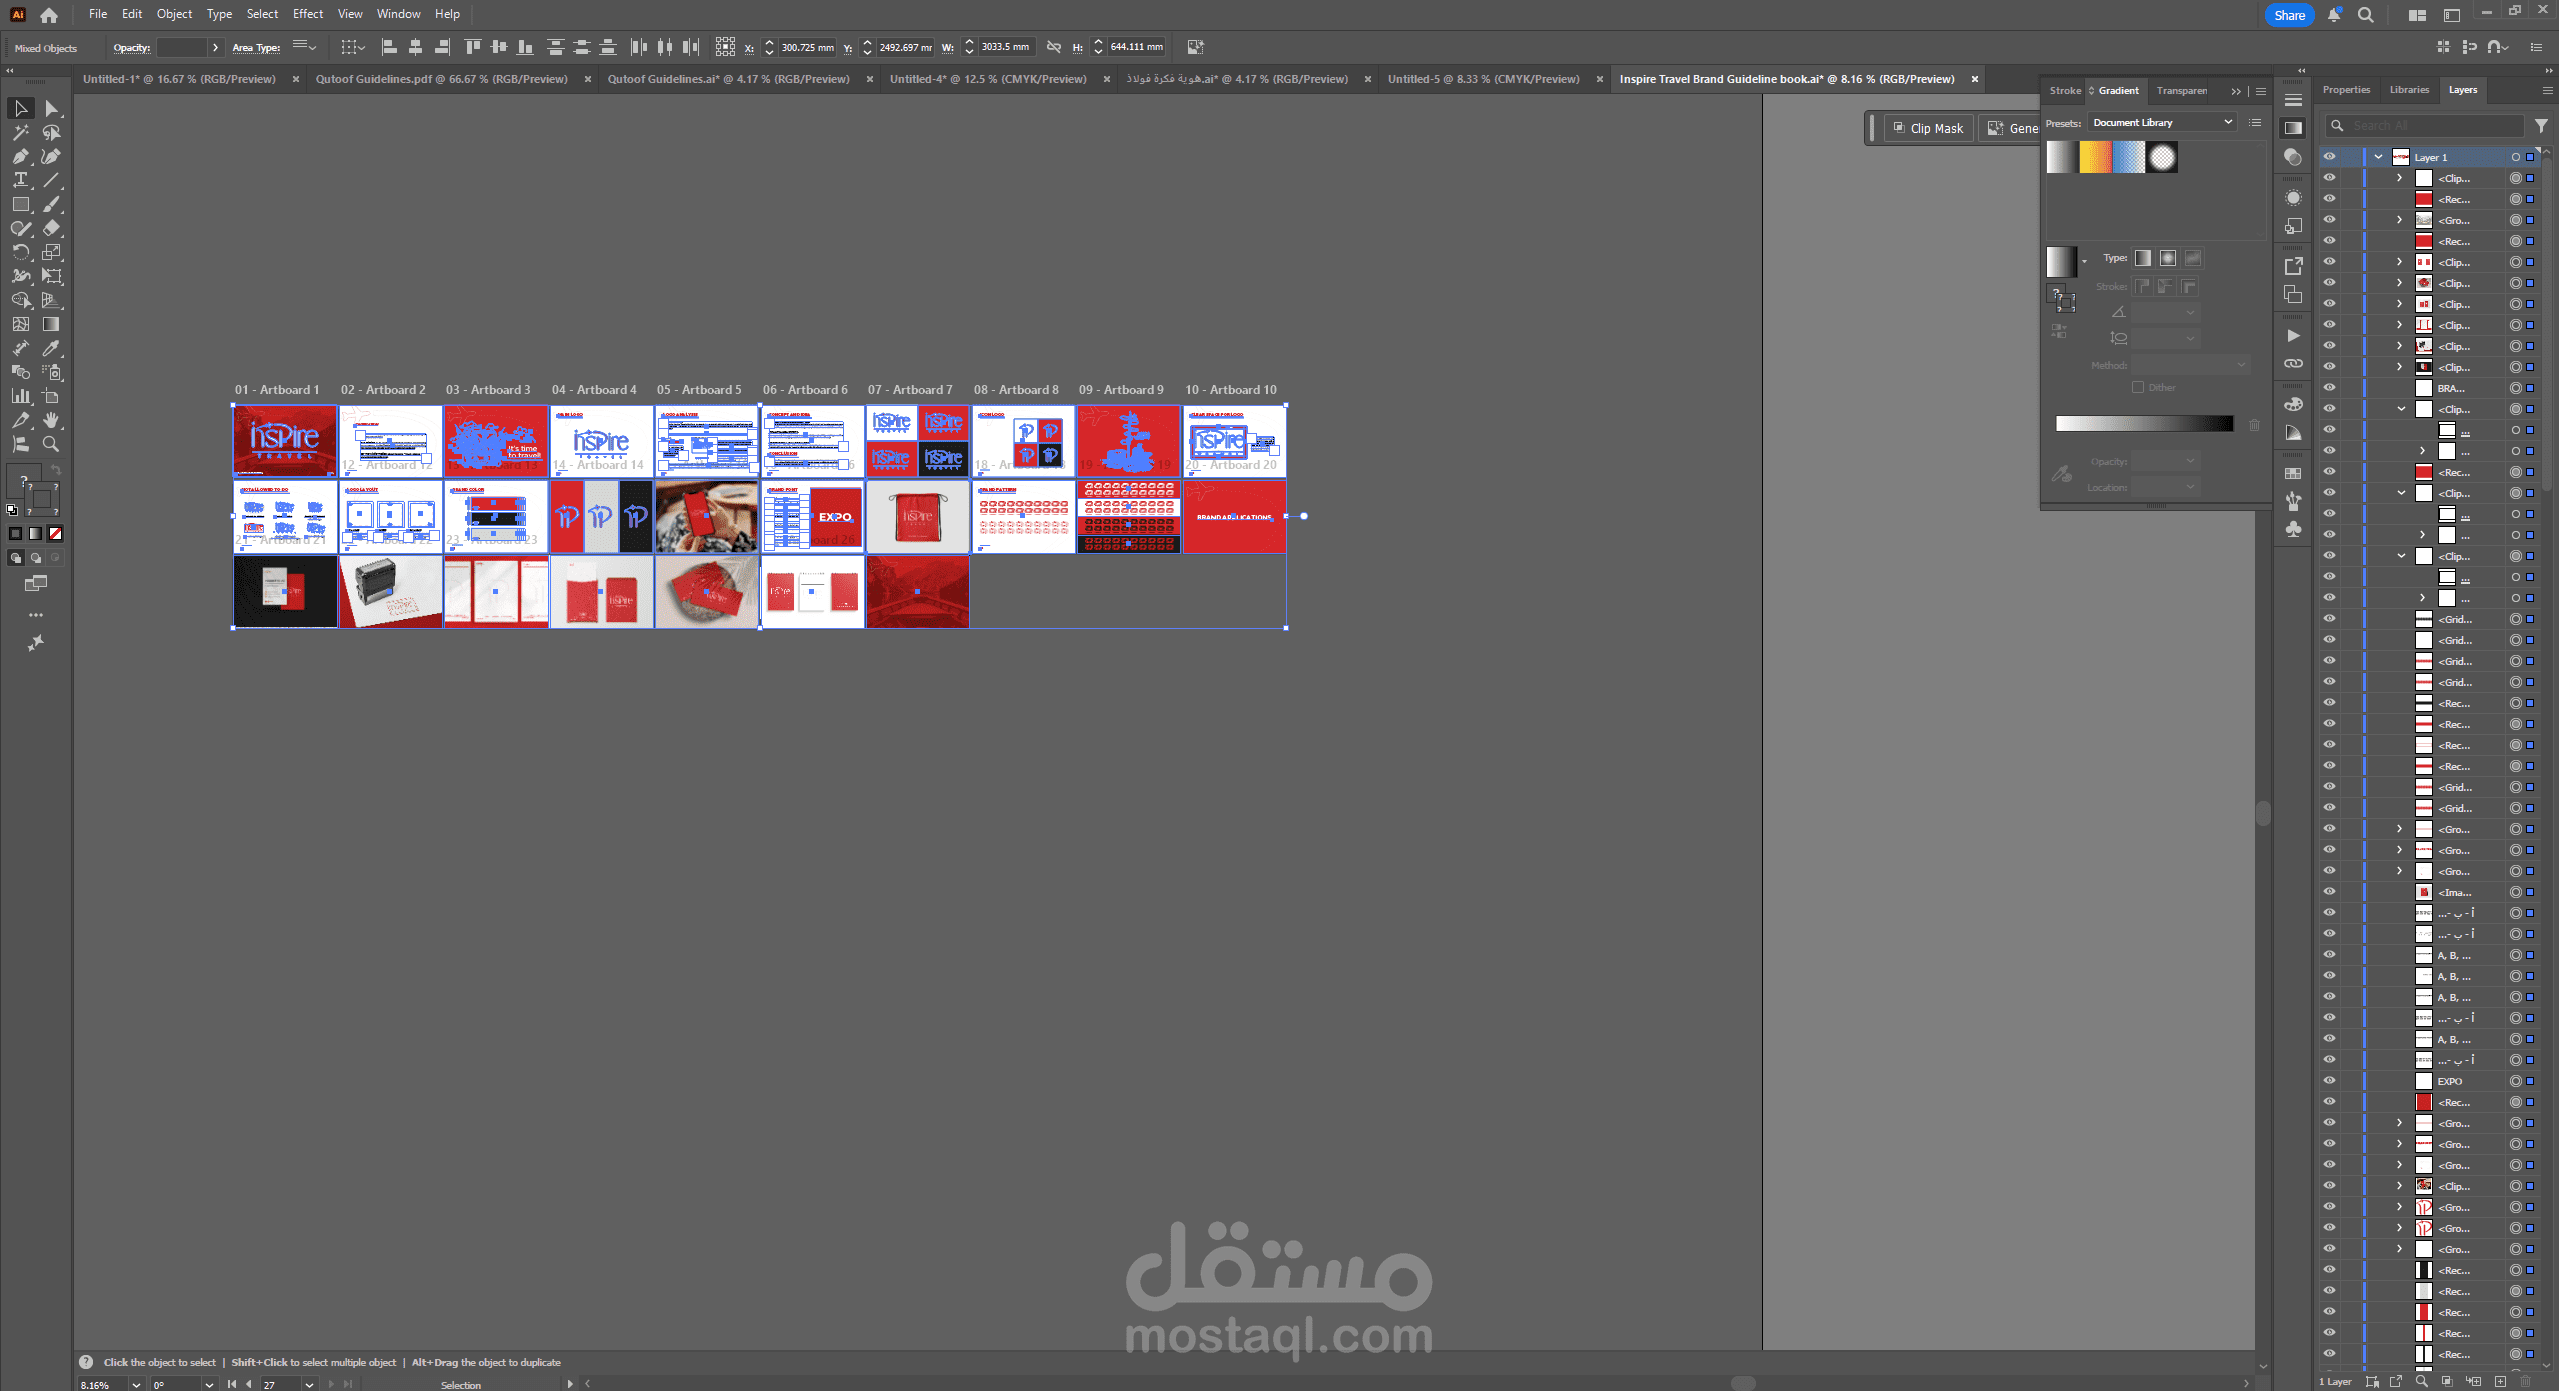2559x1391 pixels.
Task: Switch to the Qutoof Guidelines.pdf document tab
Action: pyautogui.click(x=441, y=79)
